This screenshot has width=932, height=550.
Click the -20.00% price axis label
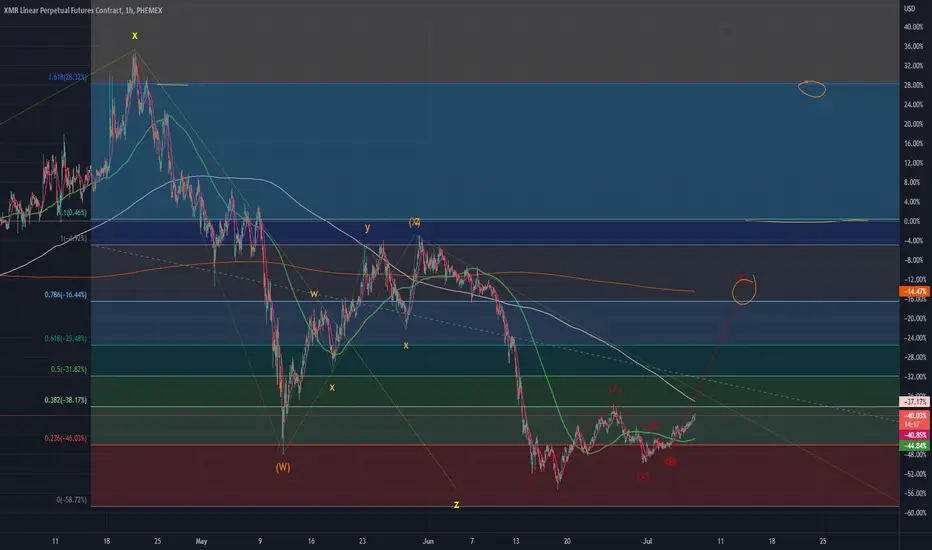[x=915, y=318]
